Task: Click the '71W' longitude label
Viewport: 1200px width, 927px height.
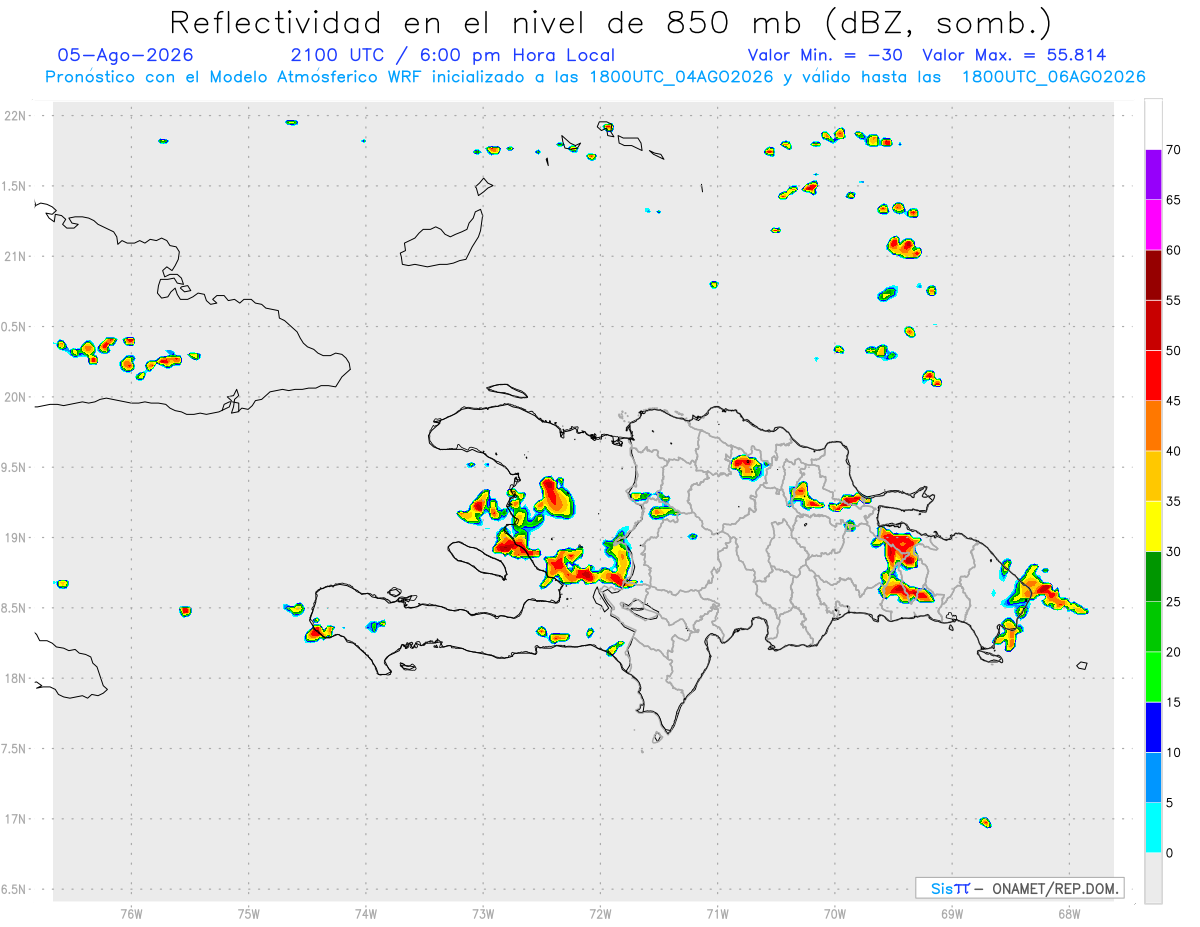Action: click(x=717, y=913)
